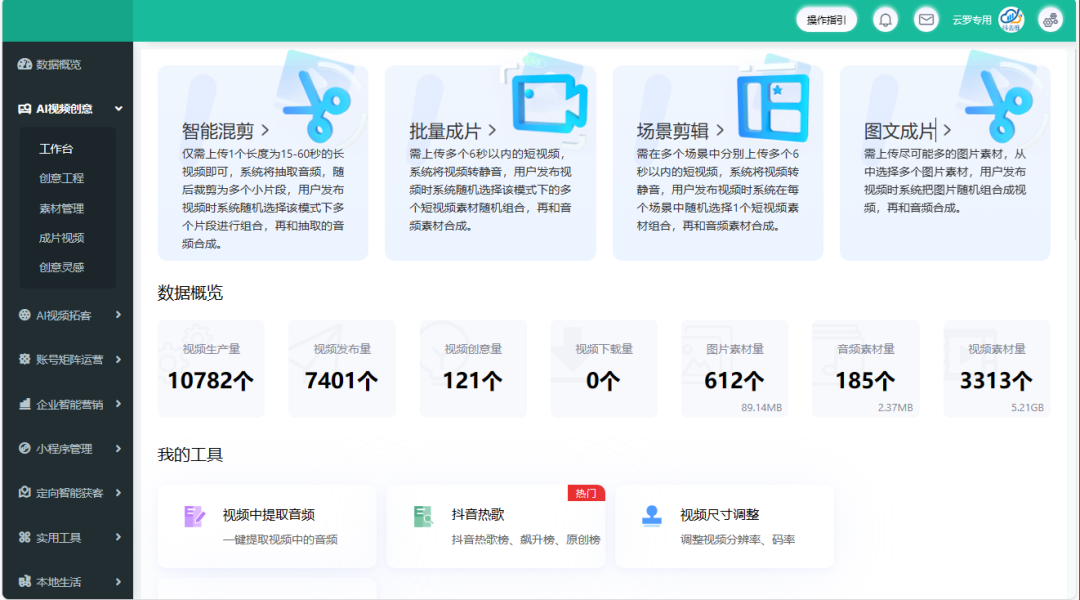This screenshot has height=600, width=1080.
Task: Click the 5.21GB size text
Action: coord(1027,408)
